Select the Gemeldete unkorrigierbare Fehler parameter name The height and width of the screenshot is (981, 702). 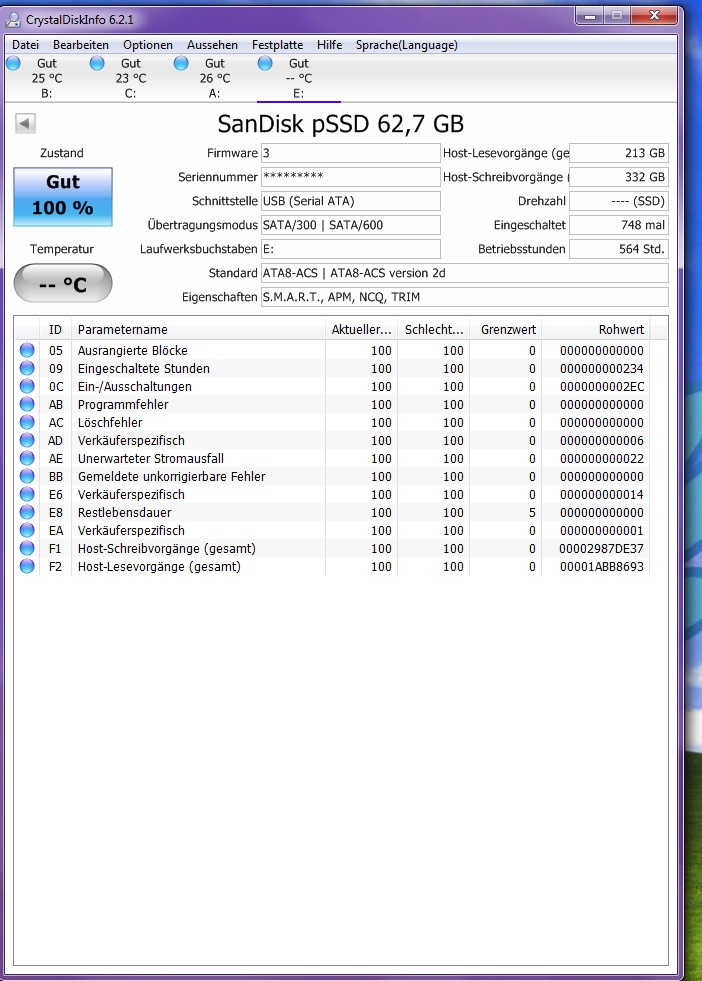(x=171, y=476)
